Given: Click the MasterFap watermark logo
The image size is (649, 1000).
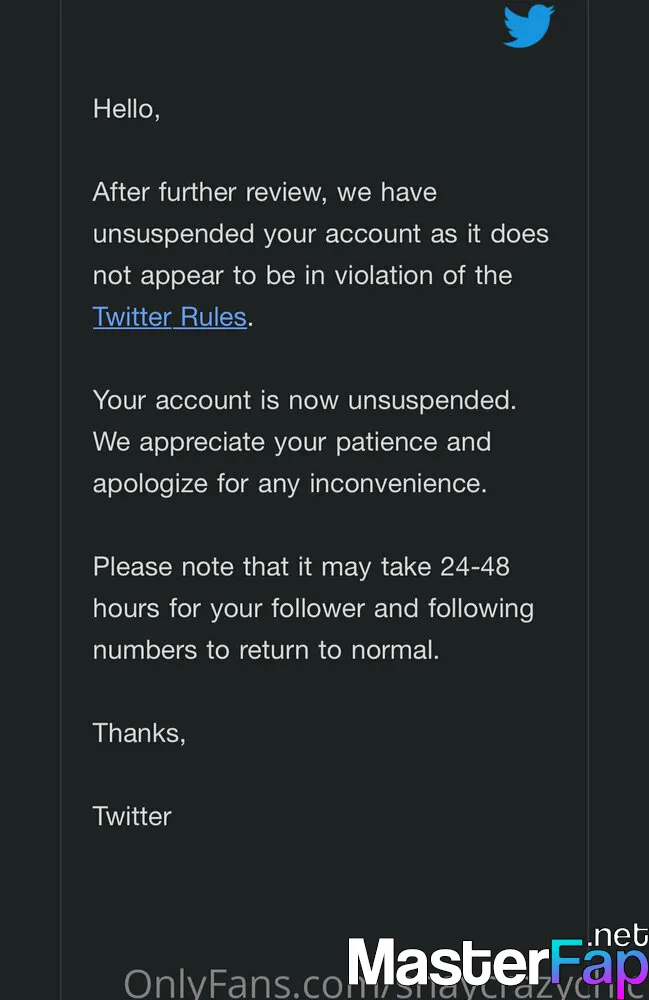Looking at the screenshot, I should pos(498,959).
